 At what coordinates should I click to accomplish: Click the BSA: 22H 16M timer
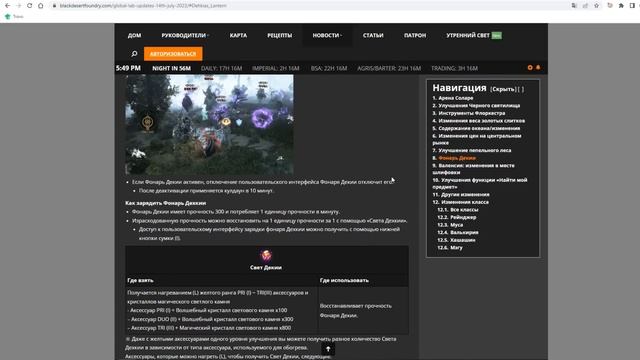329,68
